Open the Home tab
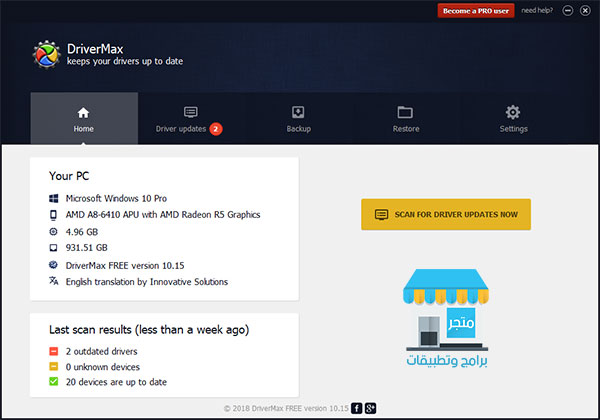The image size is (600, 420). [84, 118]
